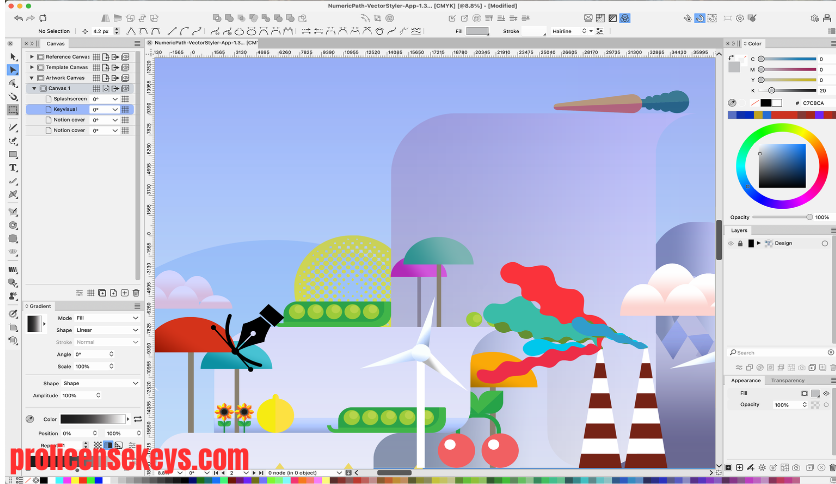Click grid icon on Keyvisual row
The height and width of the screenshot is (484, 836).
coord(125,109)
